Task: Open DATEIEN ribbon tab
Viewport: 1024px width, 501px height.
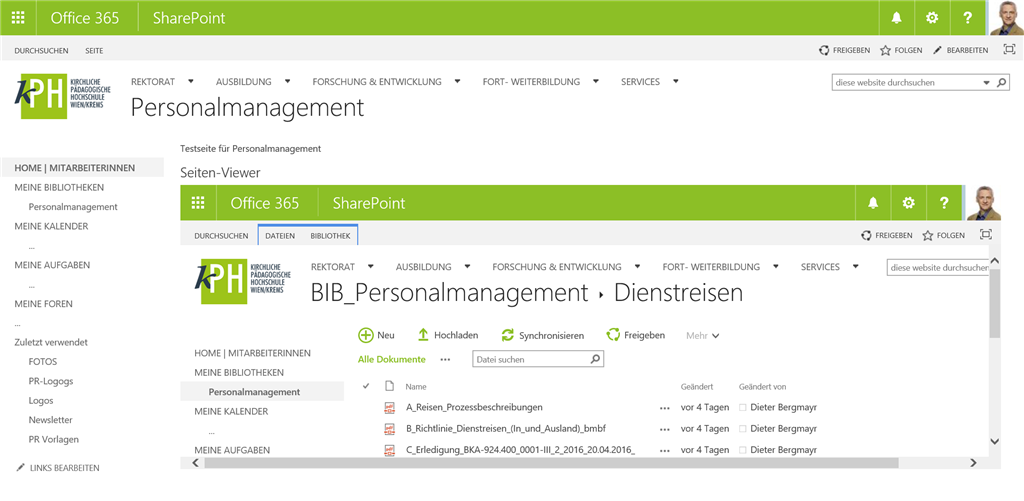Action: coord(280,236)
